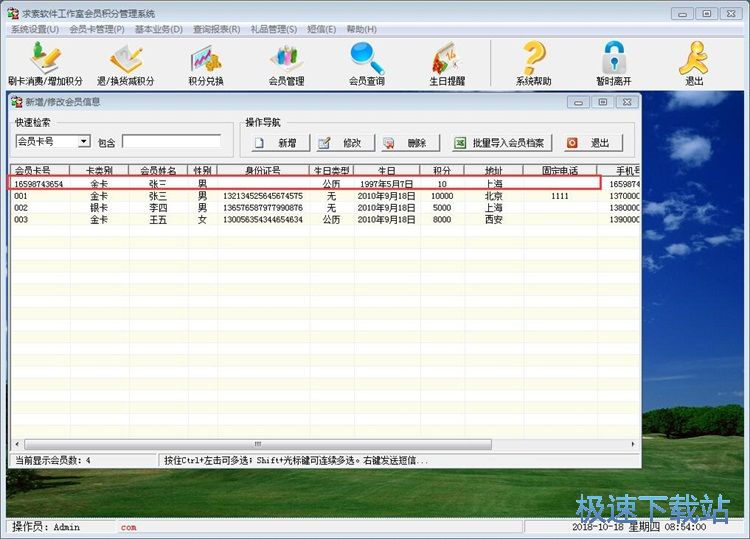Click the 退出 button in 操作导航

(x=593, y=143)
